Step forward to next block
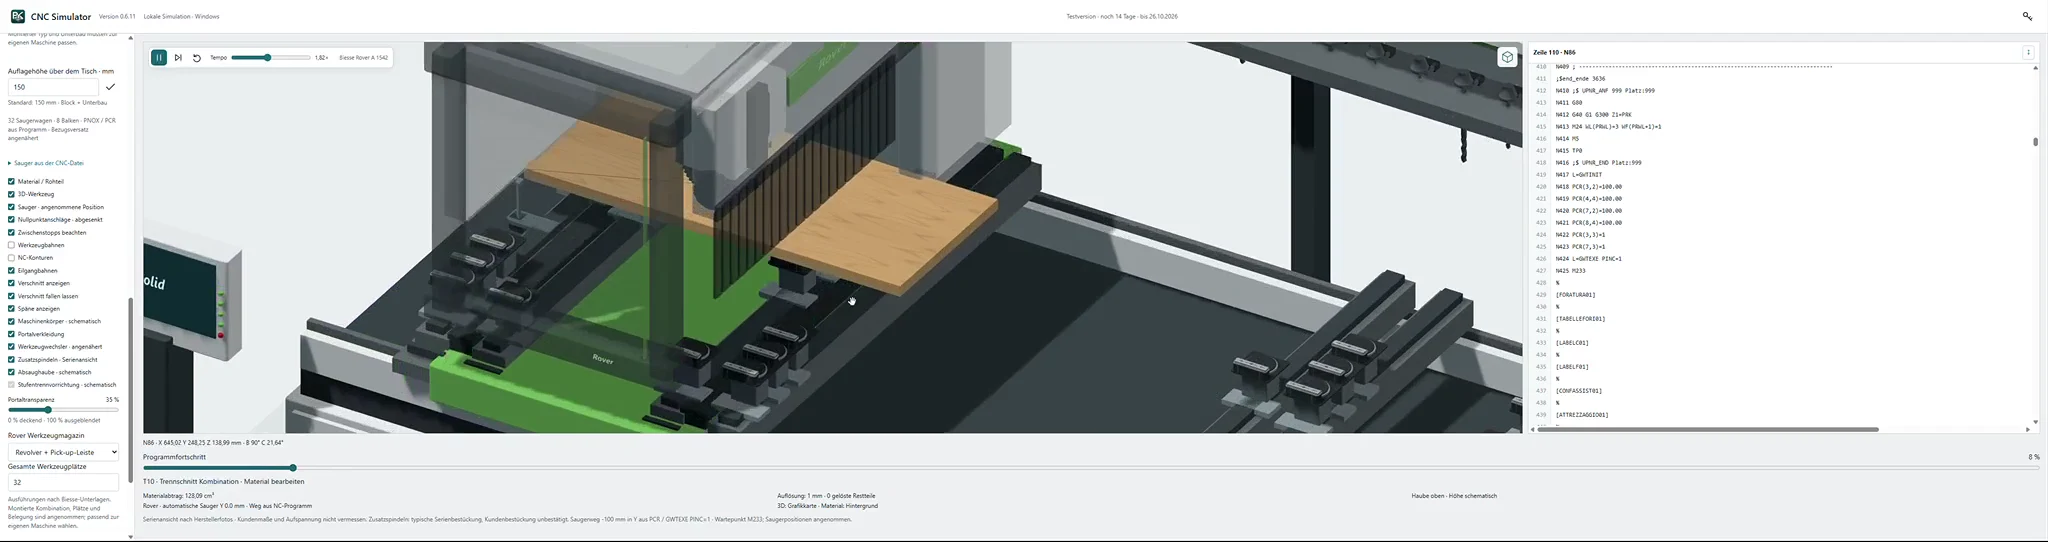 178,58
